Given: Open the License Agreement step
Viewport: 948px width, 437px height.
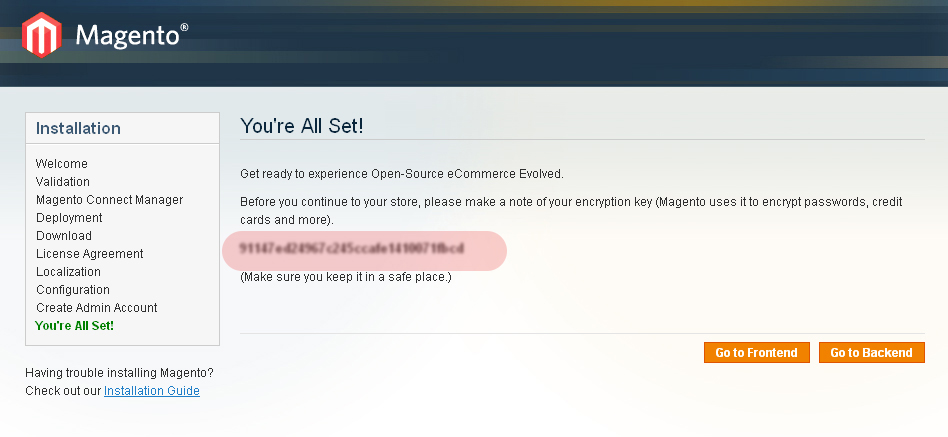Looking at the screenshot, I should point(89,254).
